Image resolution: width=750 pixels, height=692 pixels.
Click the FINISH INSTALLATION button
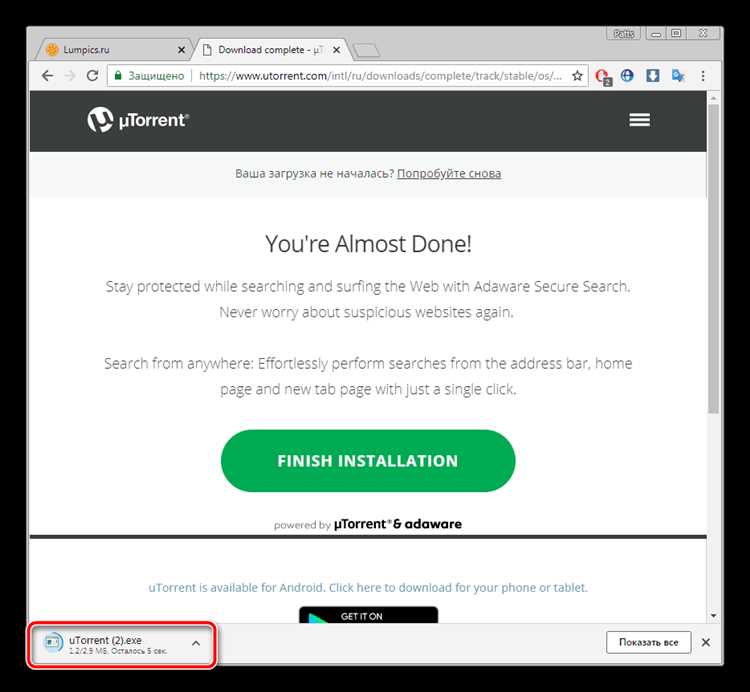[x=368, y=461]
